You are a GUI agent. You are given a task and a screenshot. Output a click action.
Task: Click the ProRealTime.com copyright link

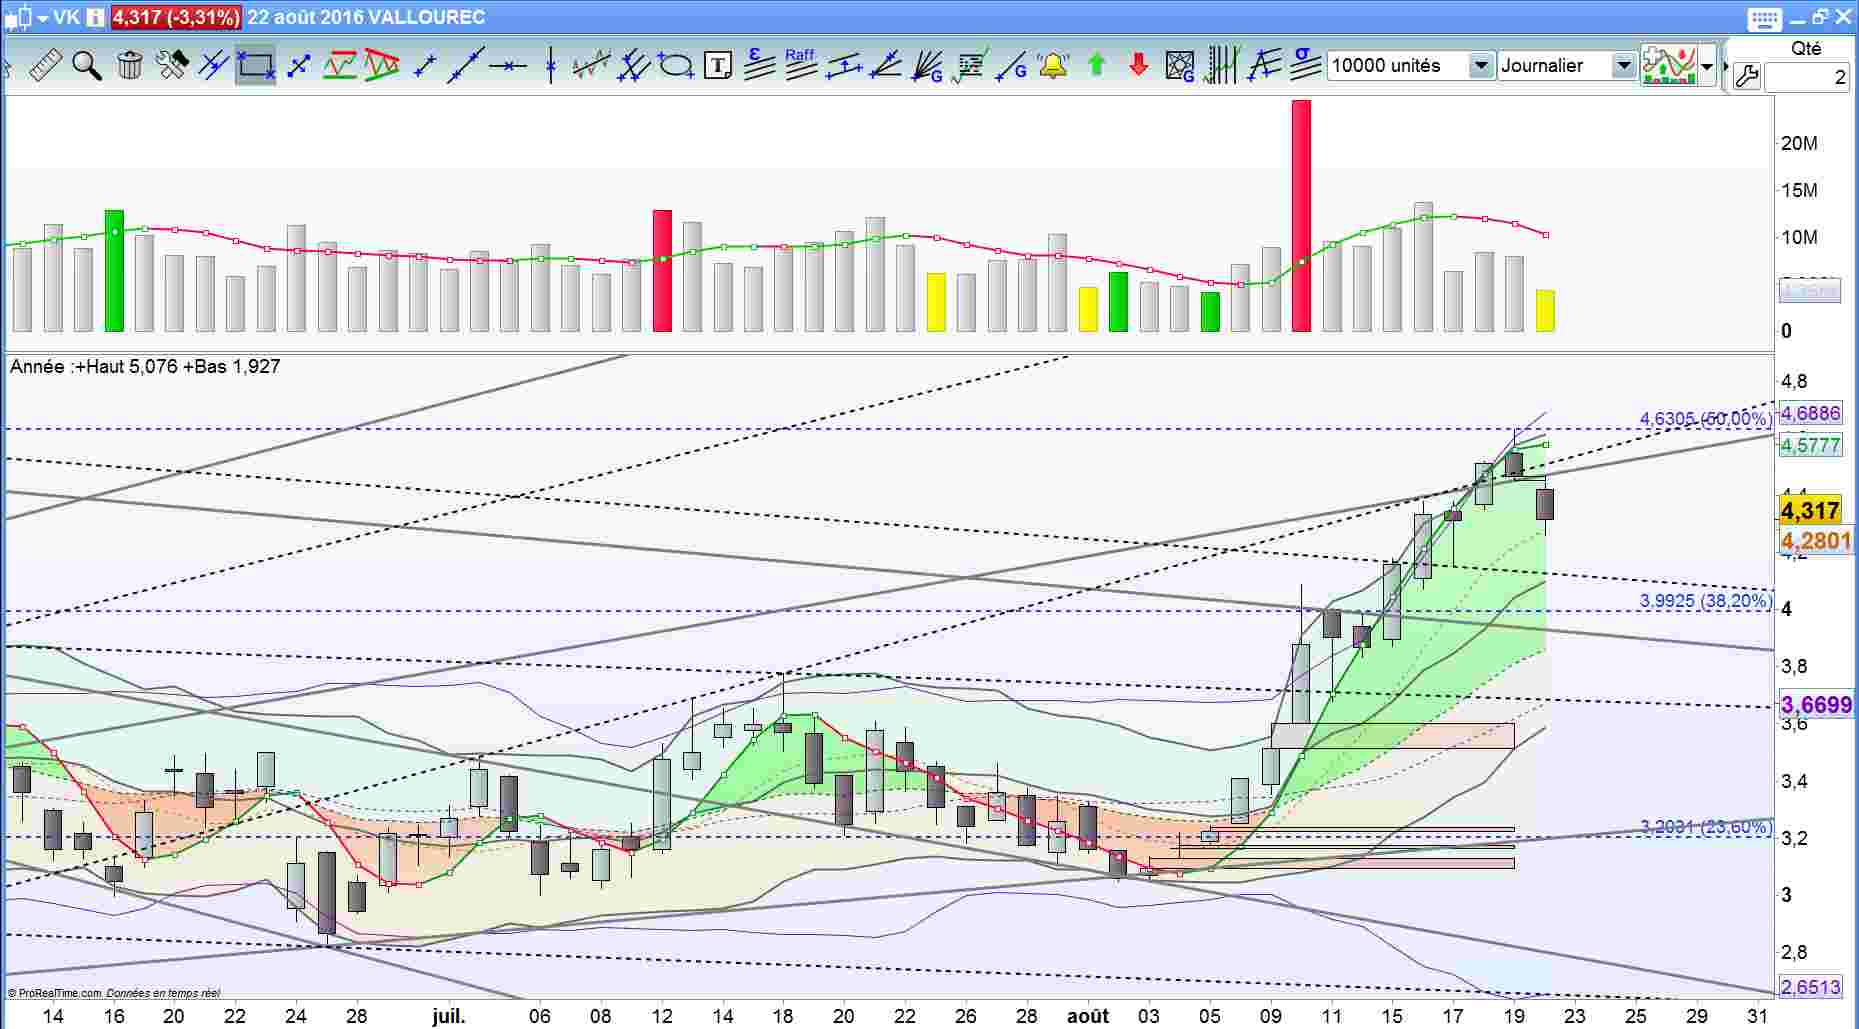60,993
